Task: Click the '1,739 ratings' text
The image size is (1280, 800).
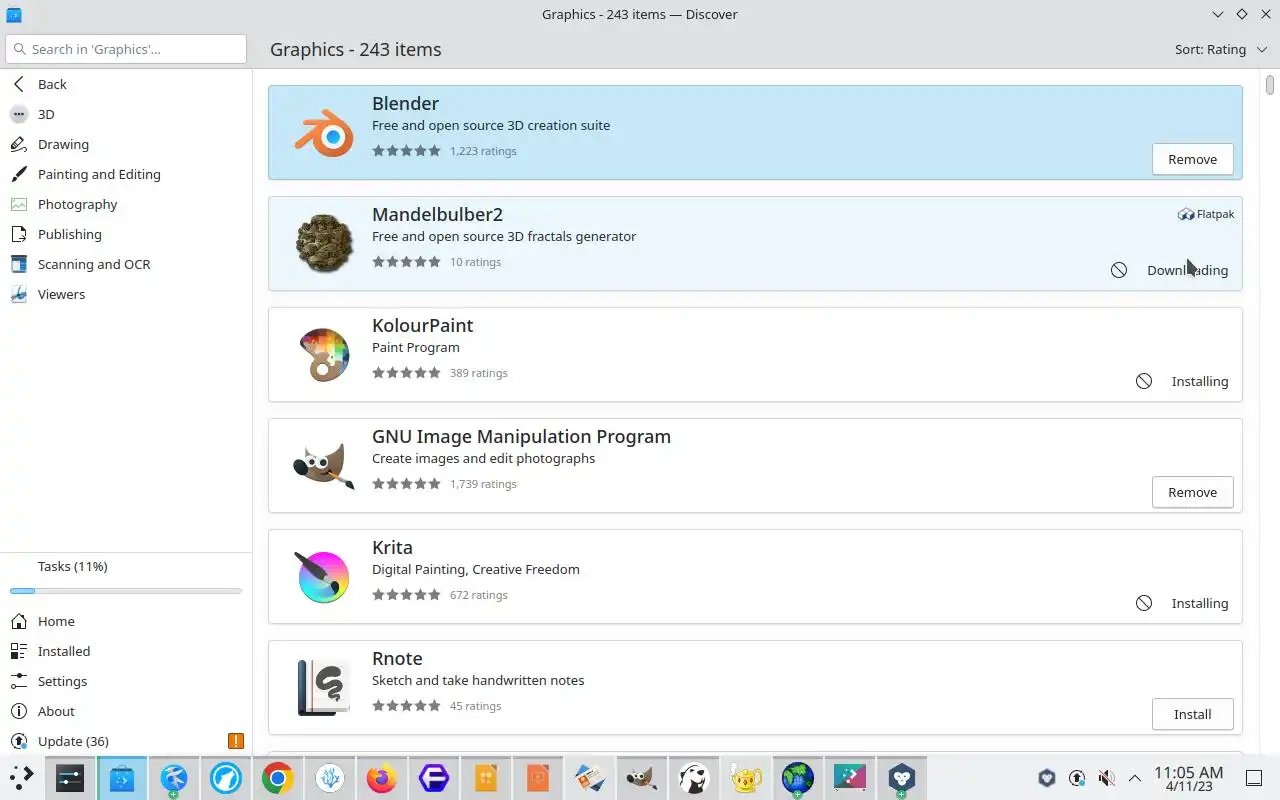Action: click(x=483, y=484)
